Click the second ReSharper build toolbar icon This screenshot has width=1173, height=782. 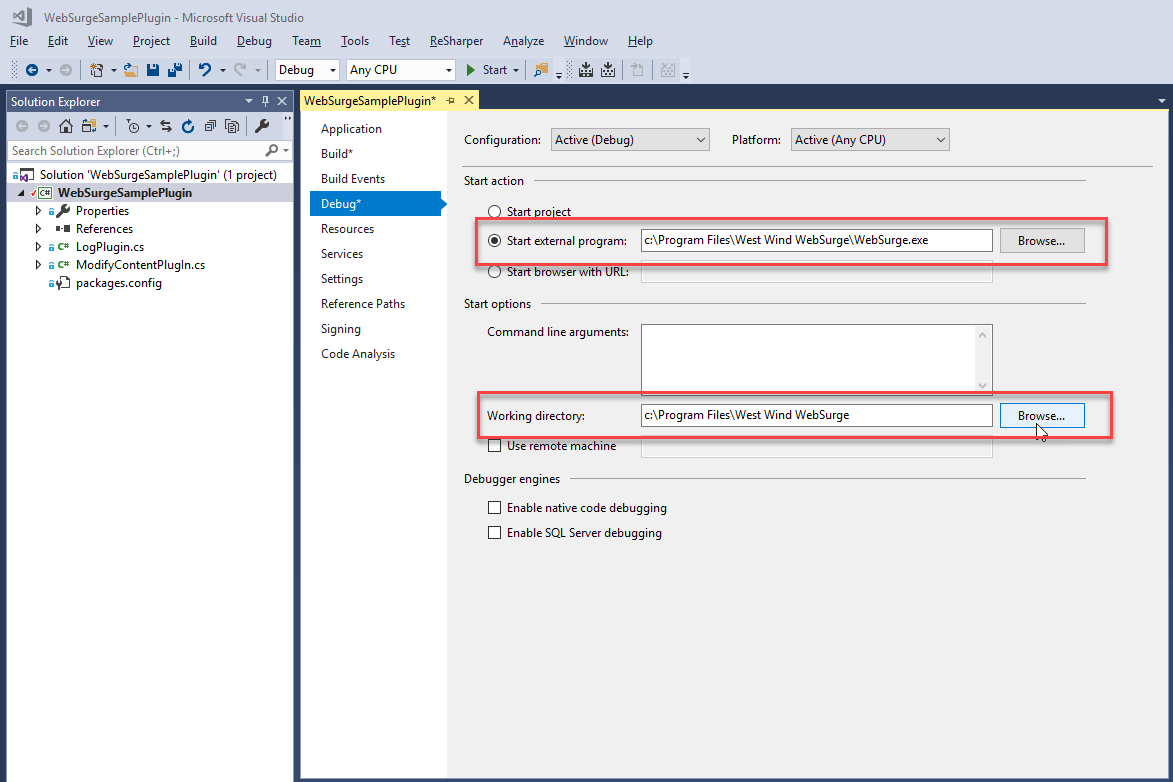point(608,70)
